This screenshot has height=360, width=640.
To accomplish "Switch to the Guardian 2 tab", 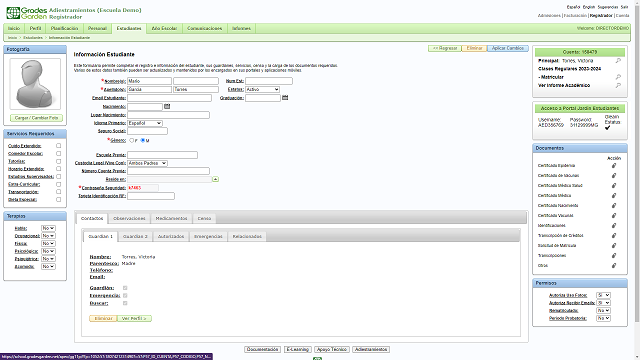I will (x=136, y=236).
